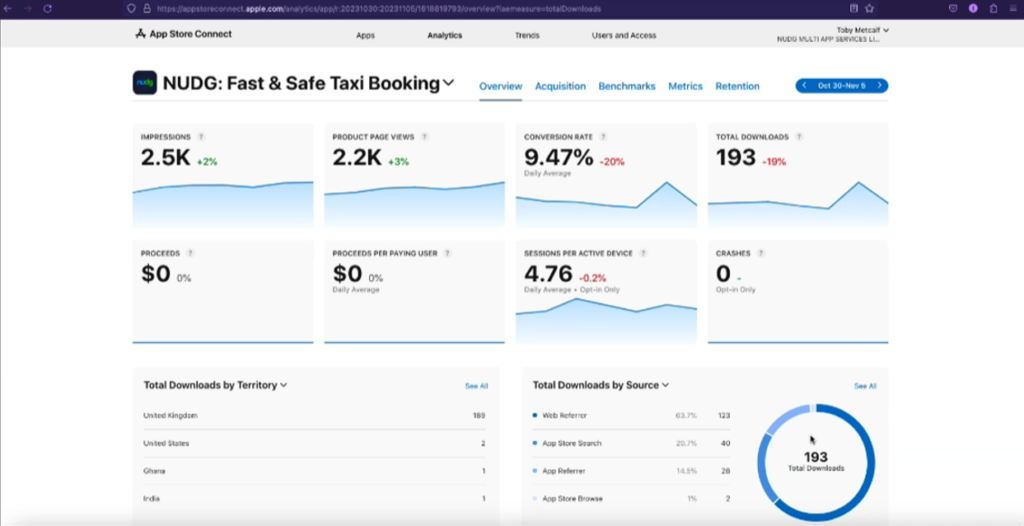The width and height of the screenshot is (1024, 526).
Task: Open the Users and Access menu item
Action: [624, 35]
